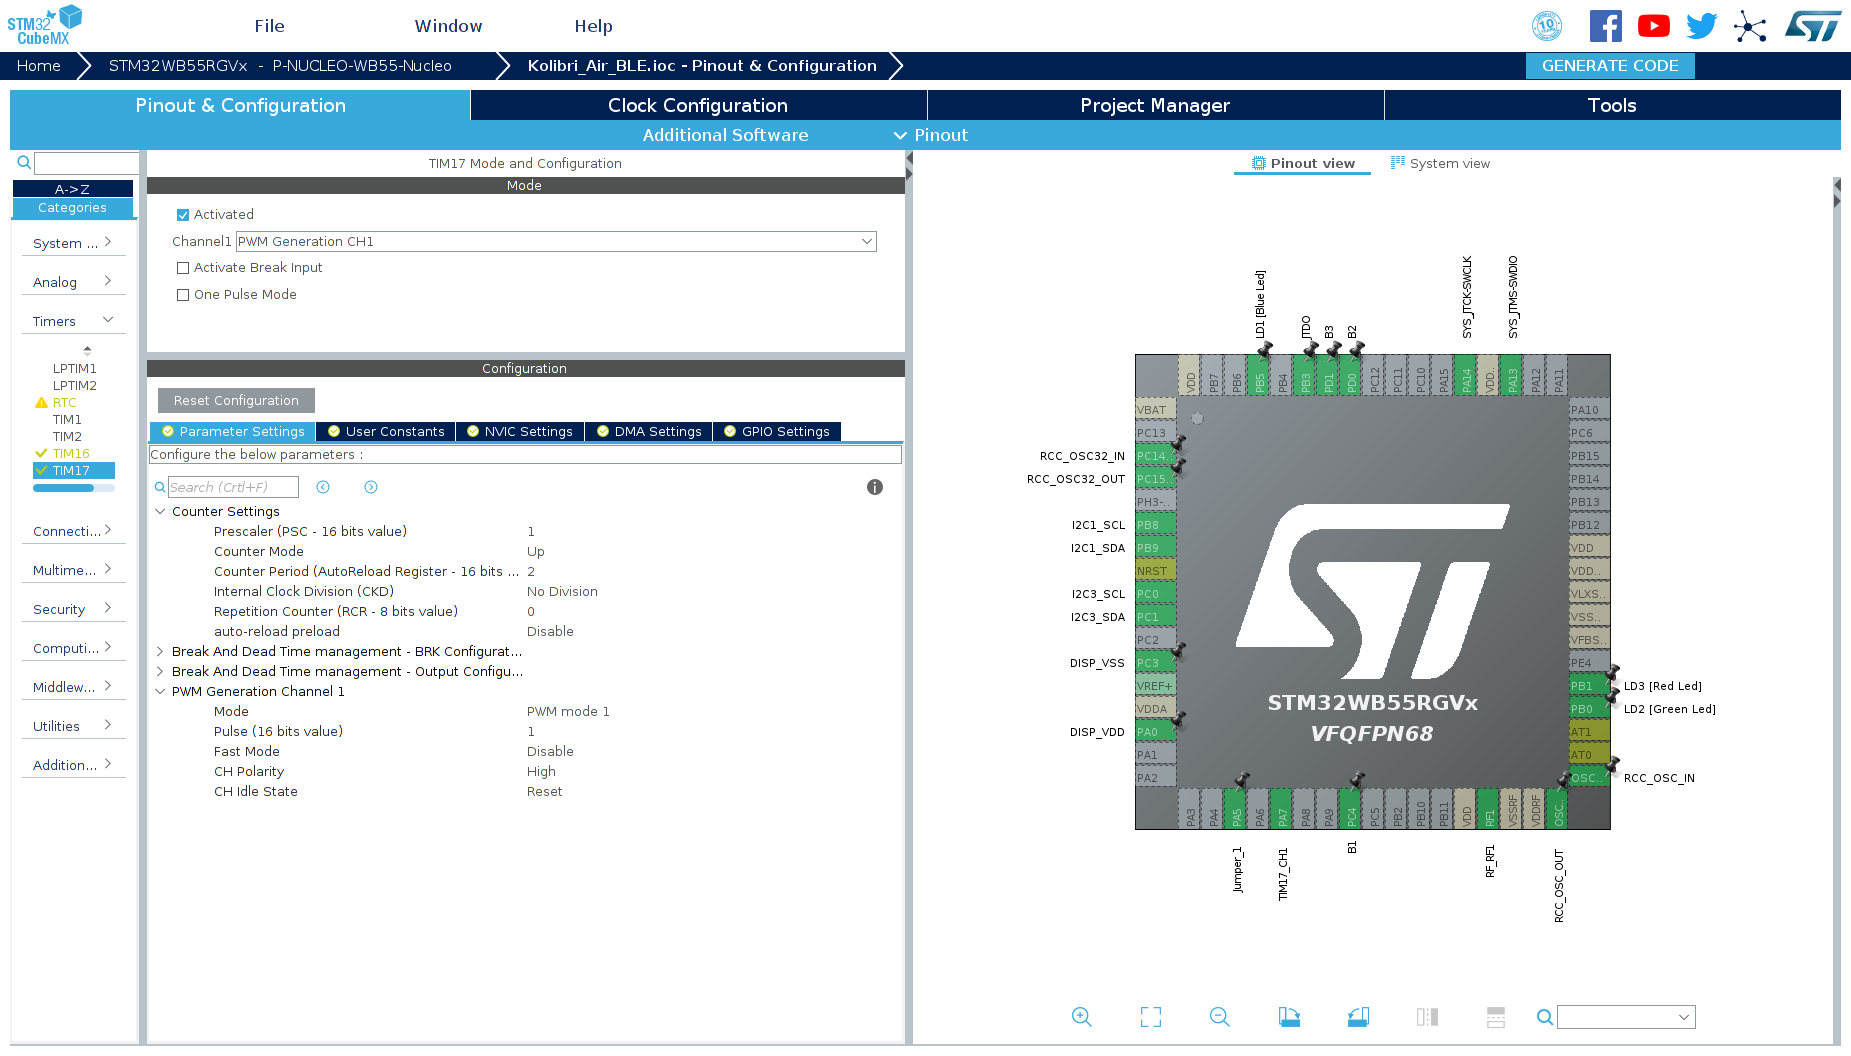Select the best-fit view icon
Screen dimensions: 1851x1056
pyautogui.click(x=1150, y=1016)
